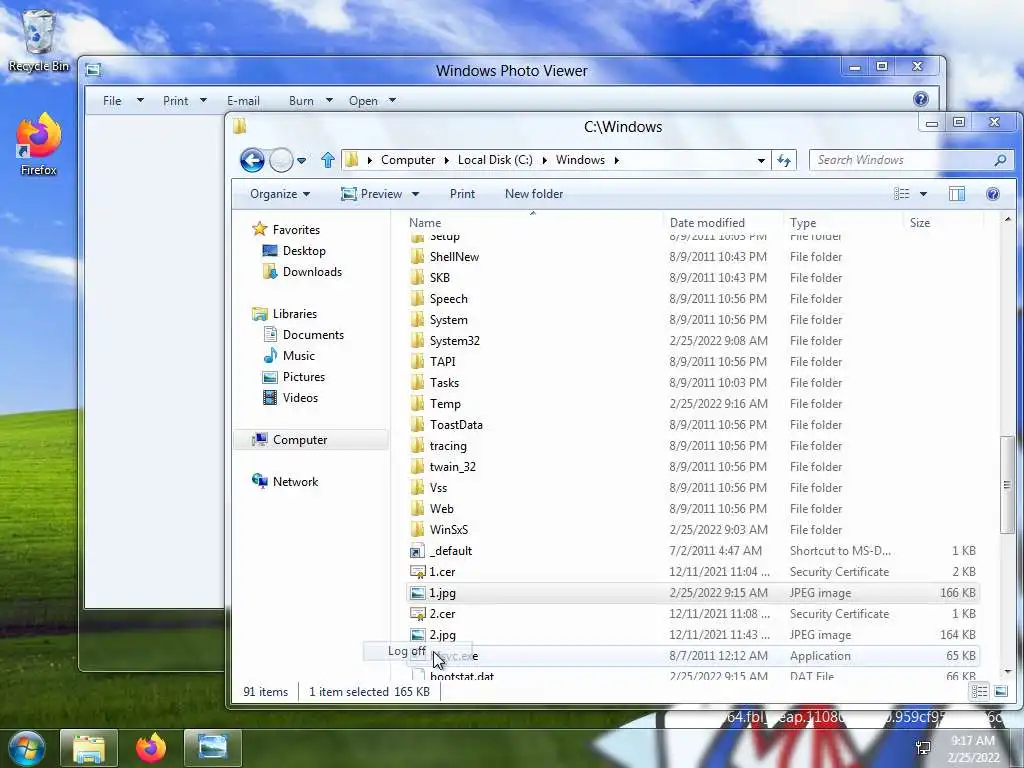Select Libraries in navigation pane

coord(295,313)
